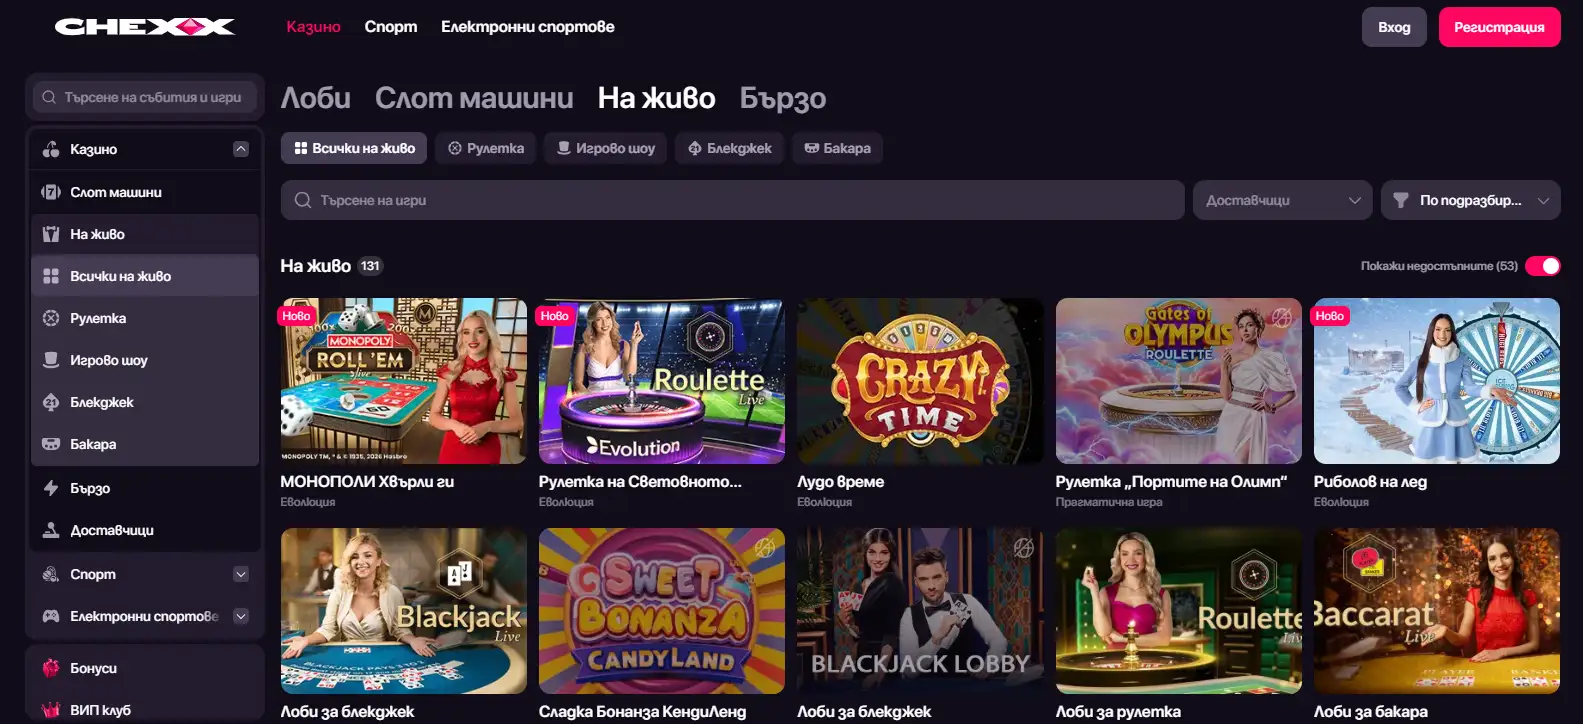Click the Електронни спортове gamepad icon
This screenshot has height=724, width=1583.
tap(51, 616)
